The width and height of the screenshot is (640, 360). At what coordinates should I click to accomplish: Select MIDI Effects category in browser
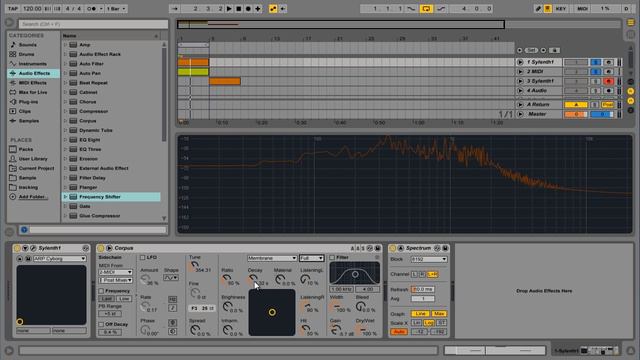pos(32,83)
